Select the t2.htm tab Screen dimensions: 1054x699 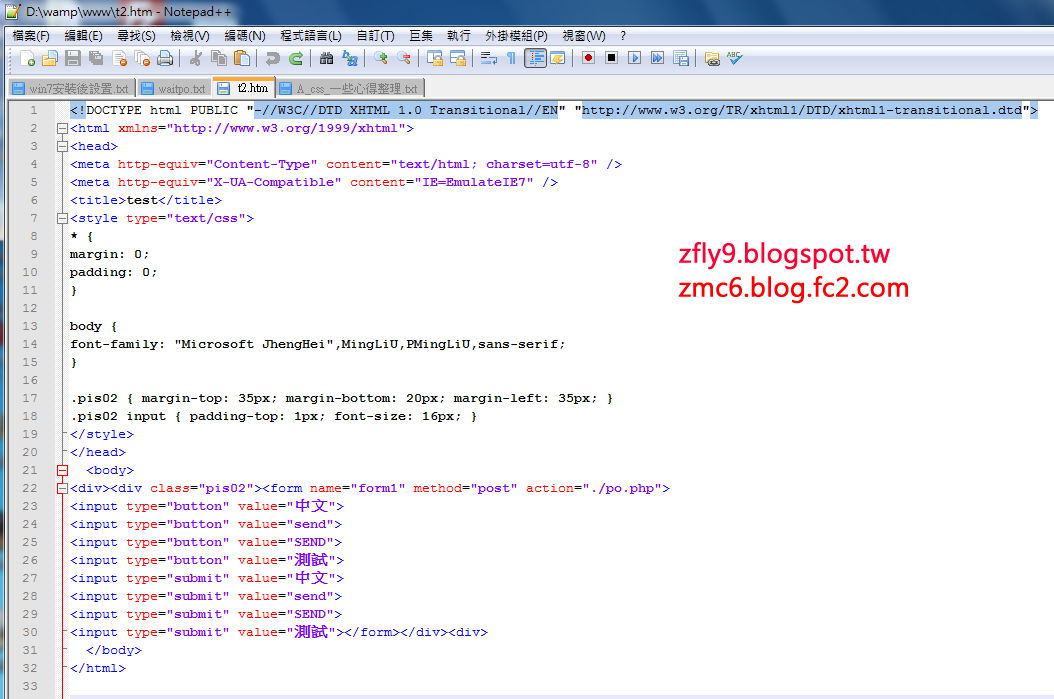click(245, 87)
